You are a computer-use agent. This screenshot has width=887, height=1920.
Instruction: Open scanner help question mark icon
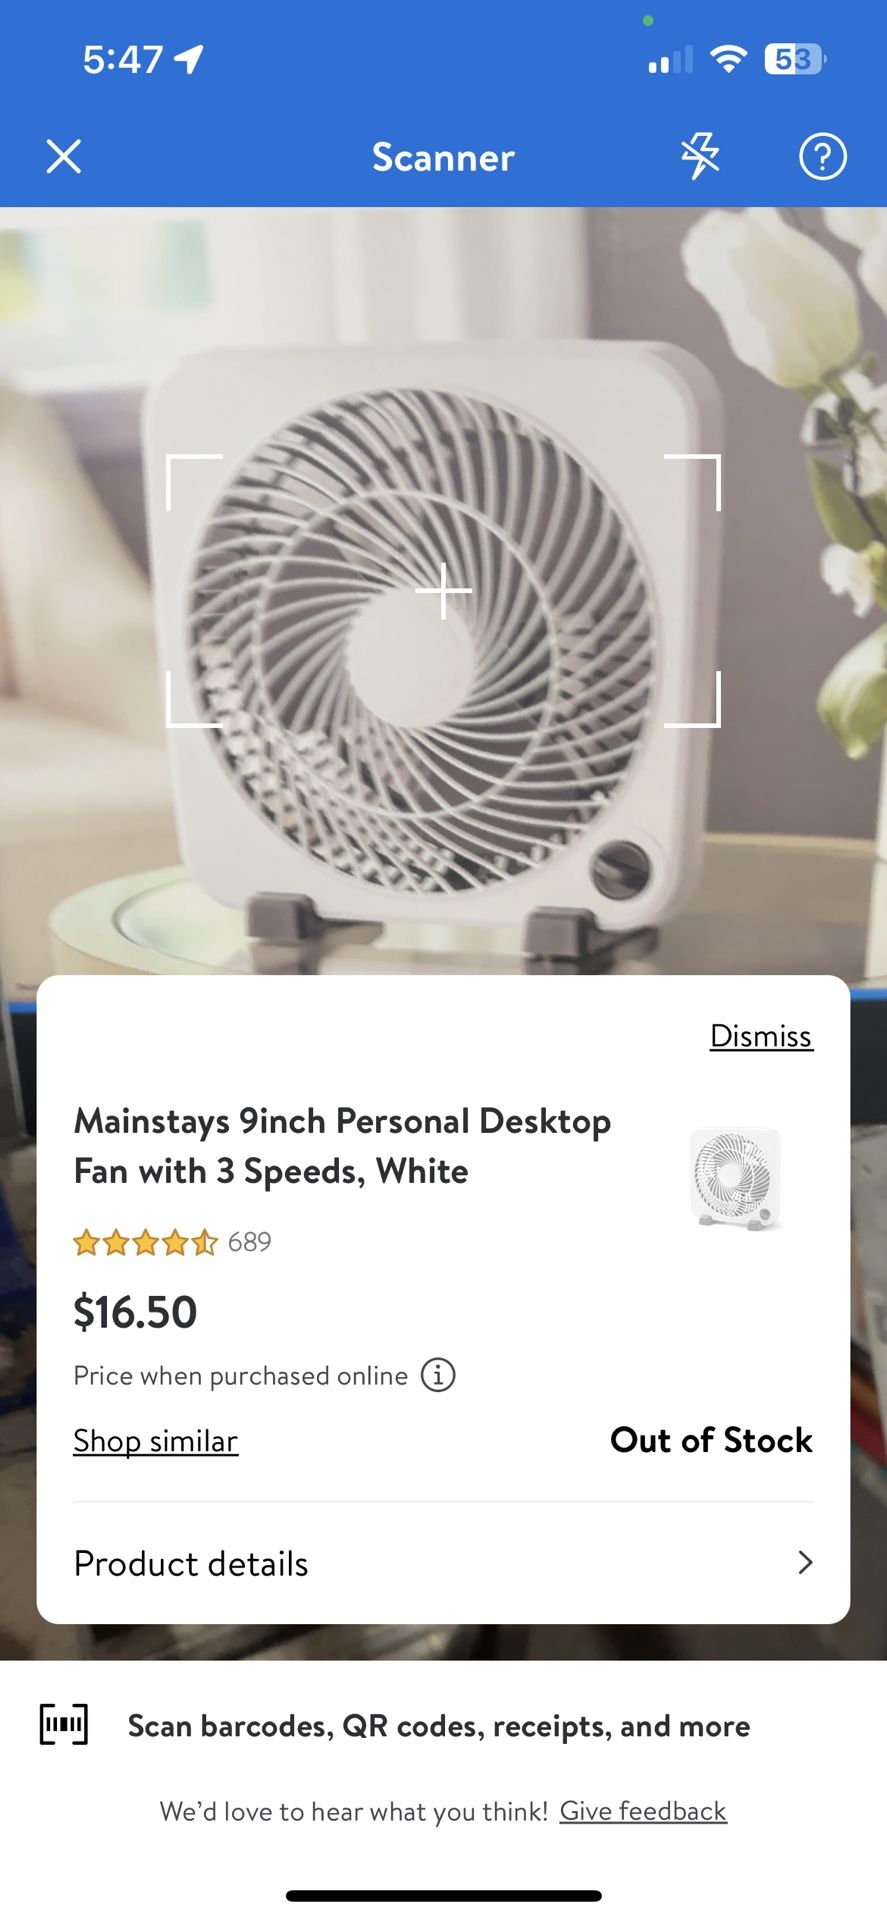[x=822, y=157]
